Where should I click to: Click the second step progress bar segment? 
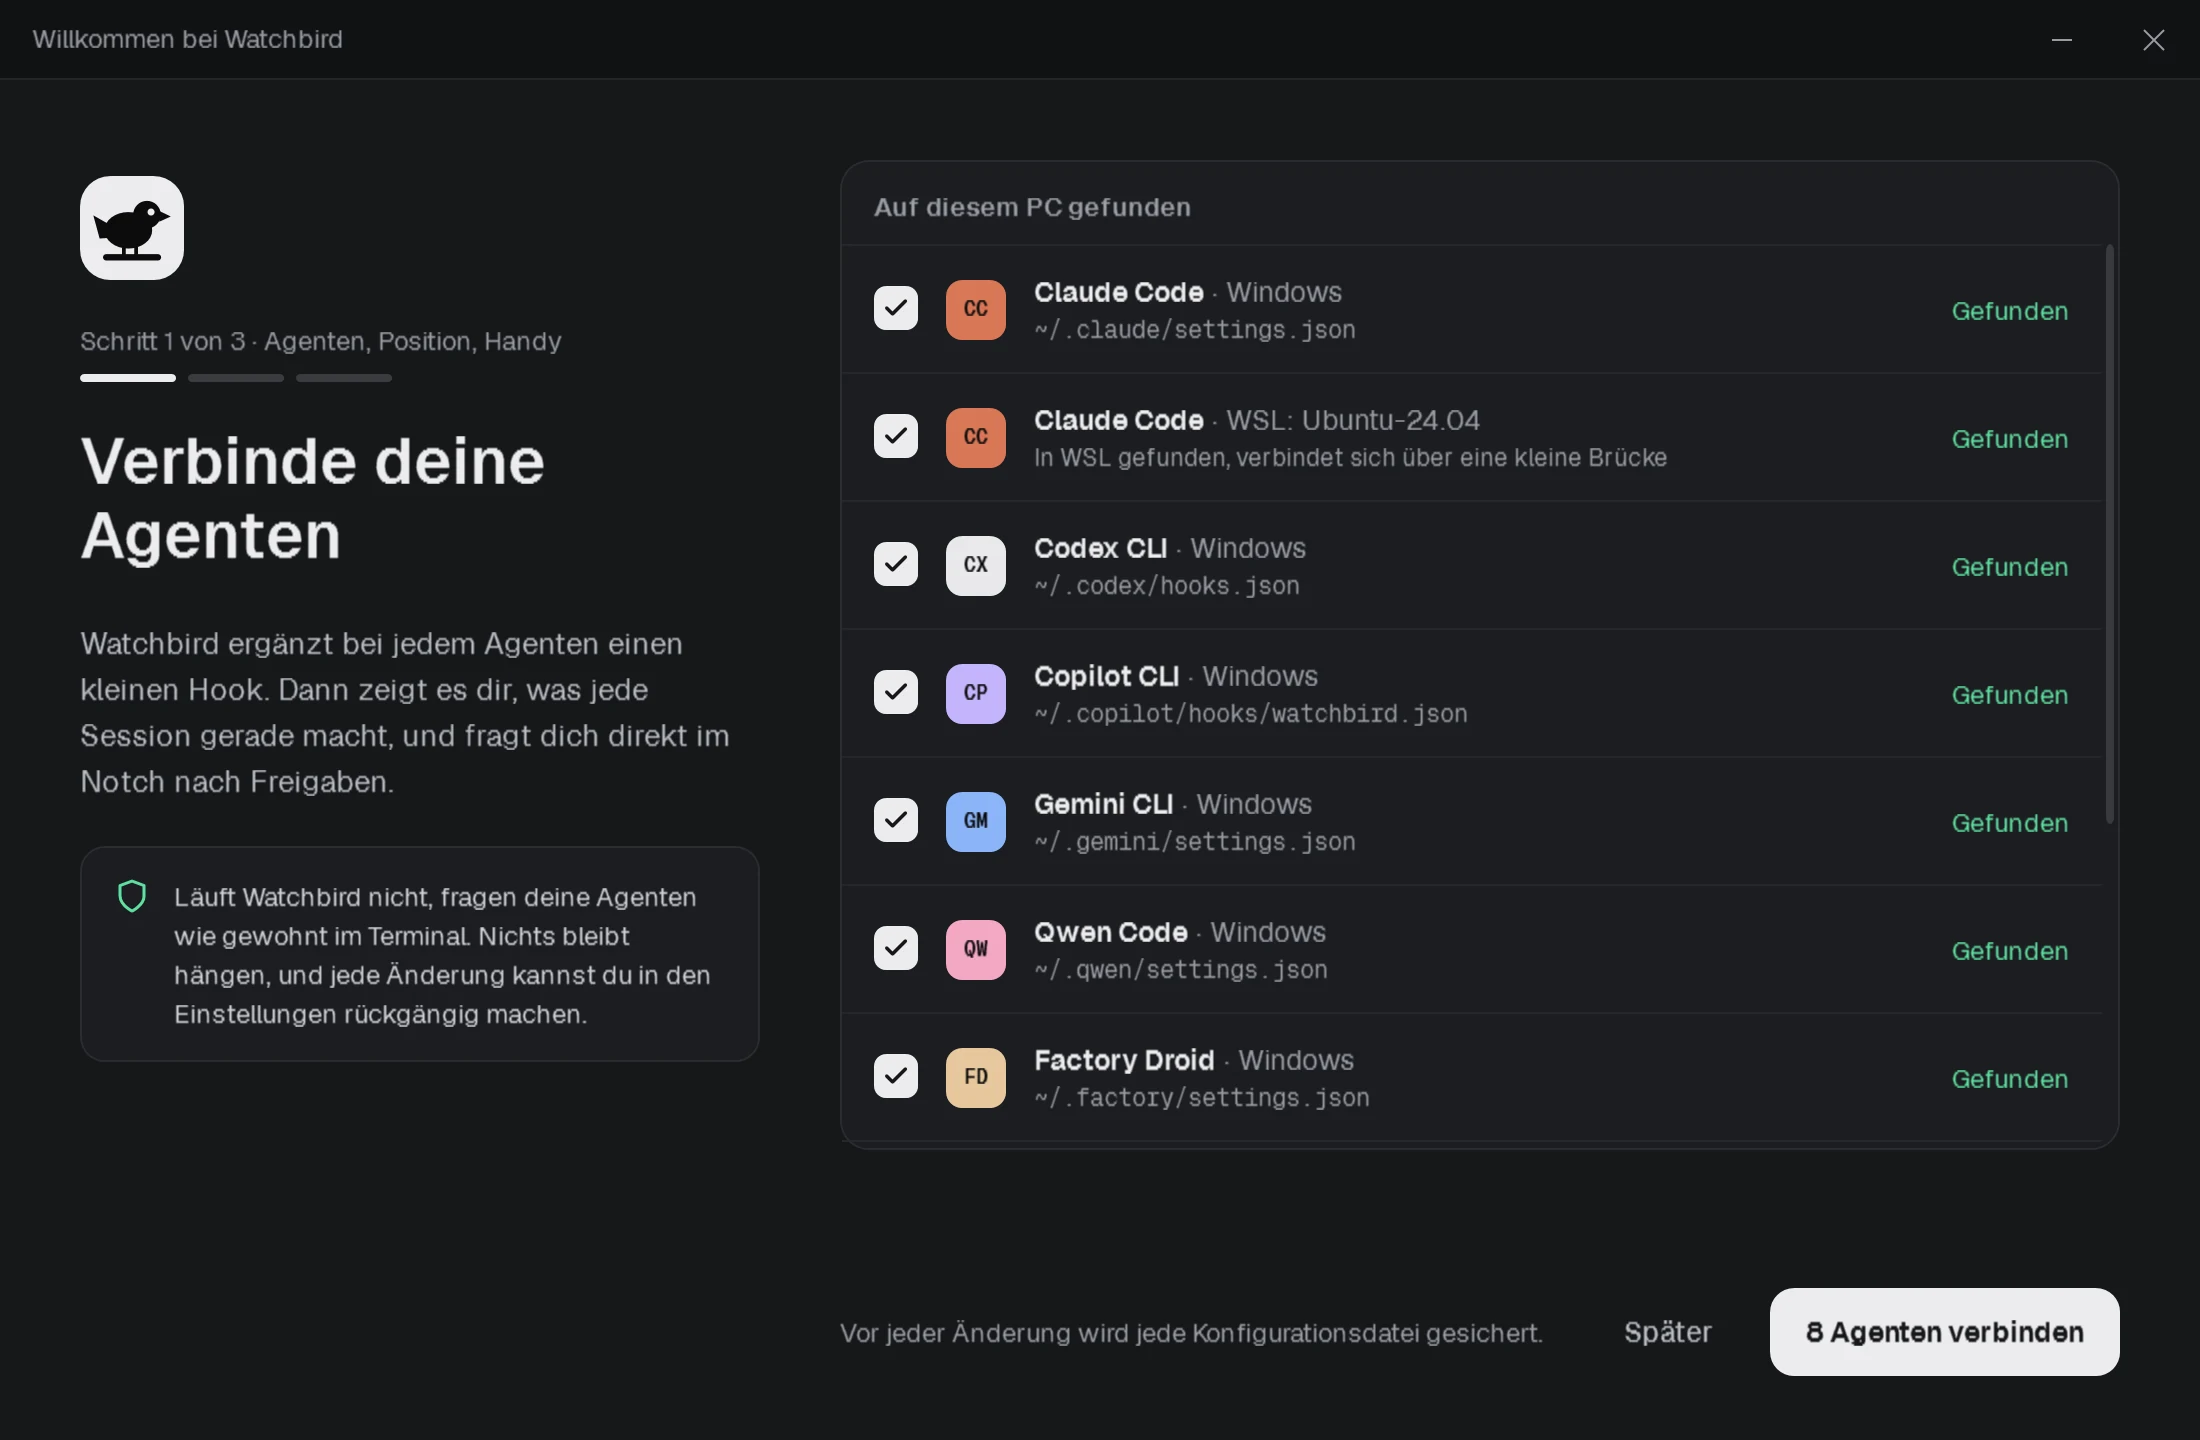236,378
